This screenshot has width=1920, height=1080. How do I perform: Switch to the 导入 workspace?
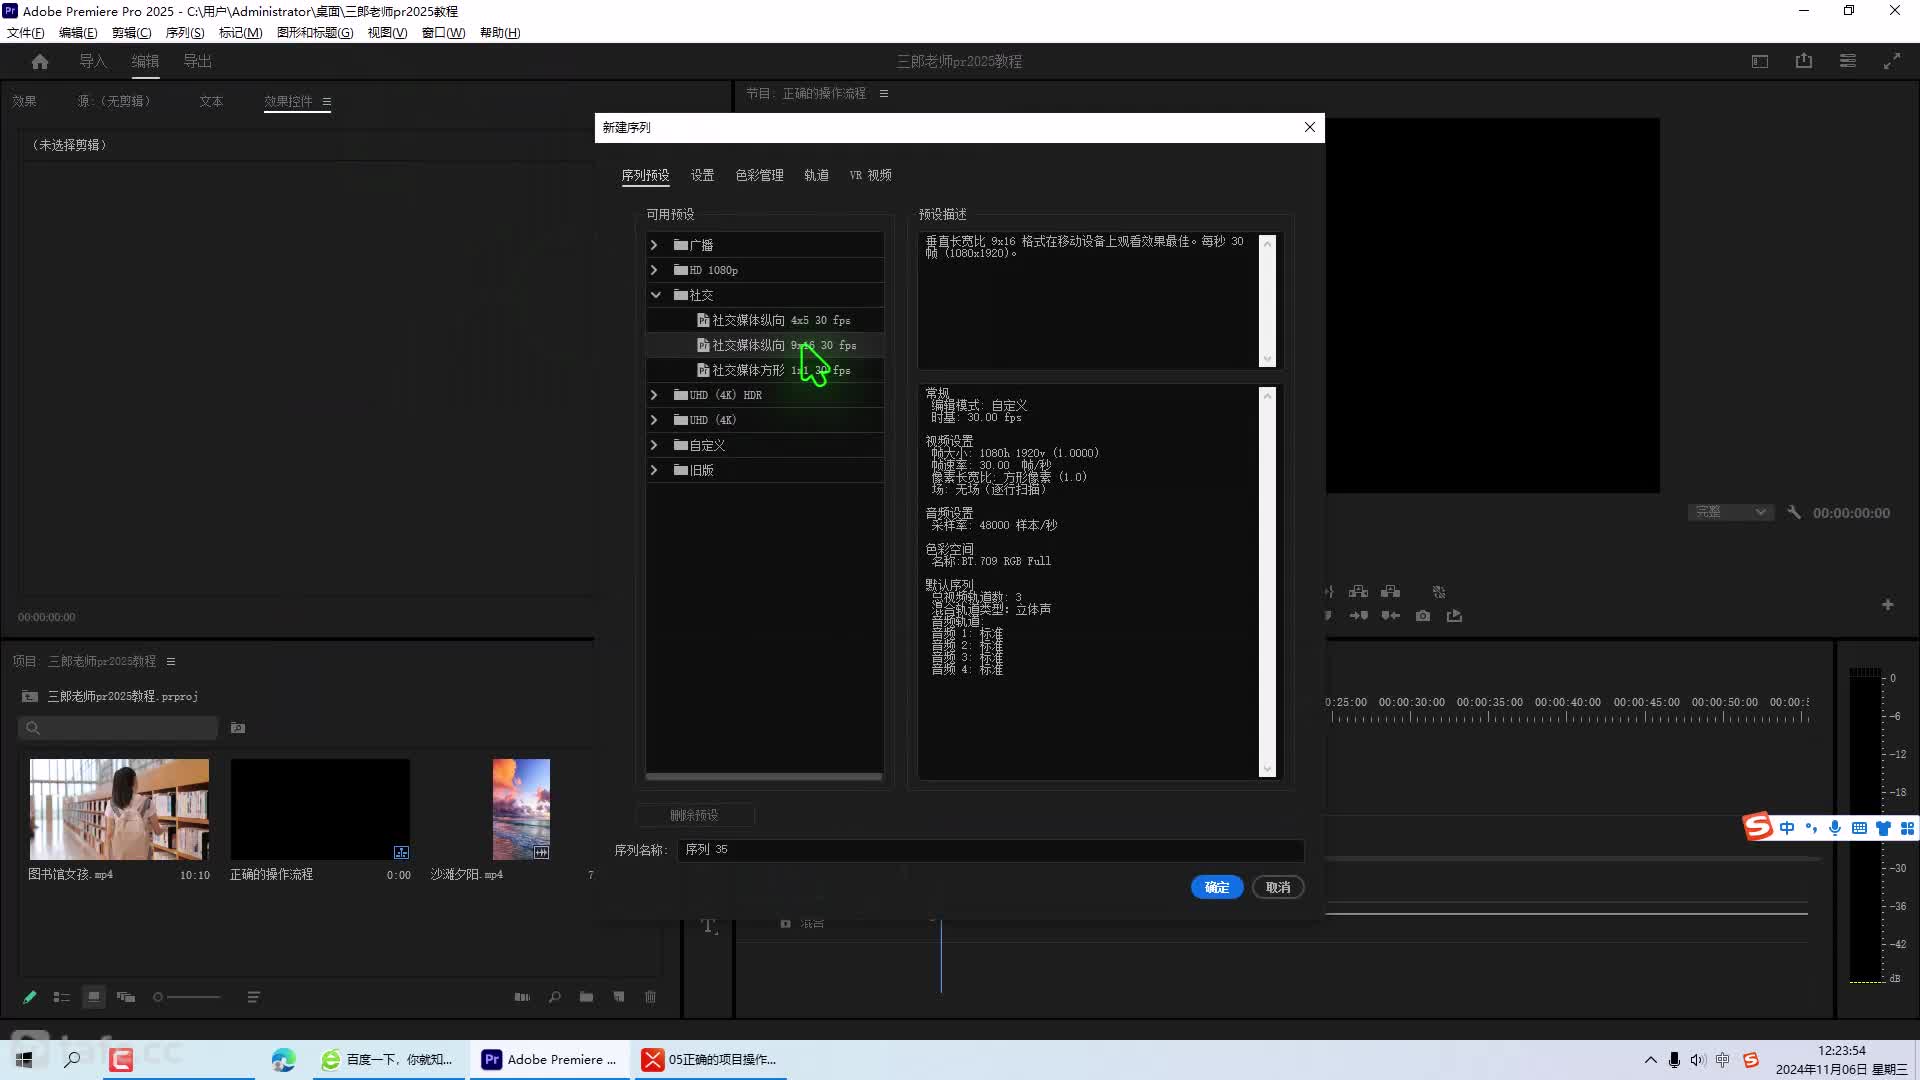click(x=93, y=61)
